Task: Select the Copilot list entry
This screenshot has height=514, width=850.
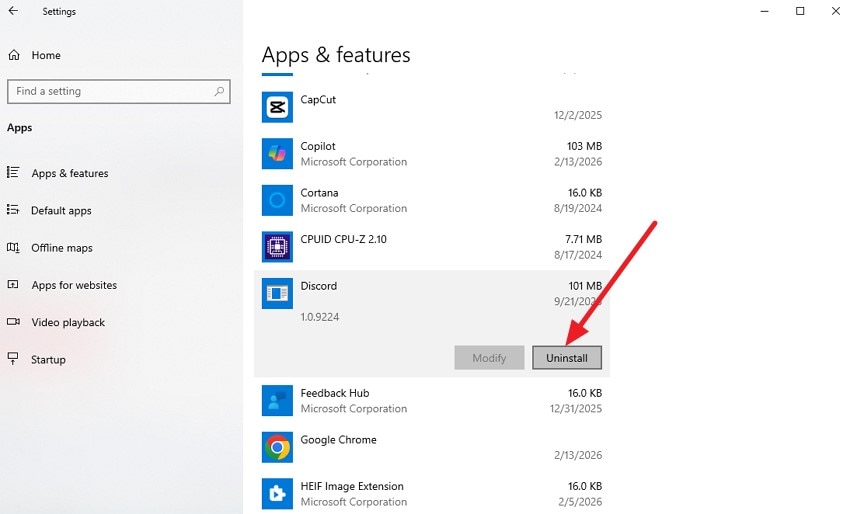Action: click(x=432, y=153)
